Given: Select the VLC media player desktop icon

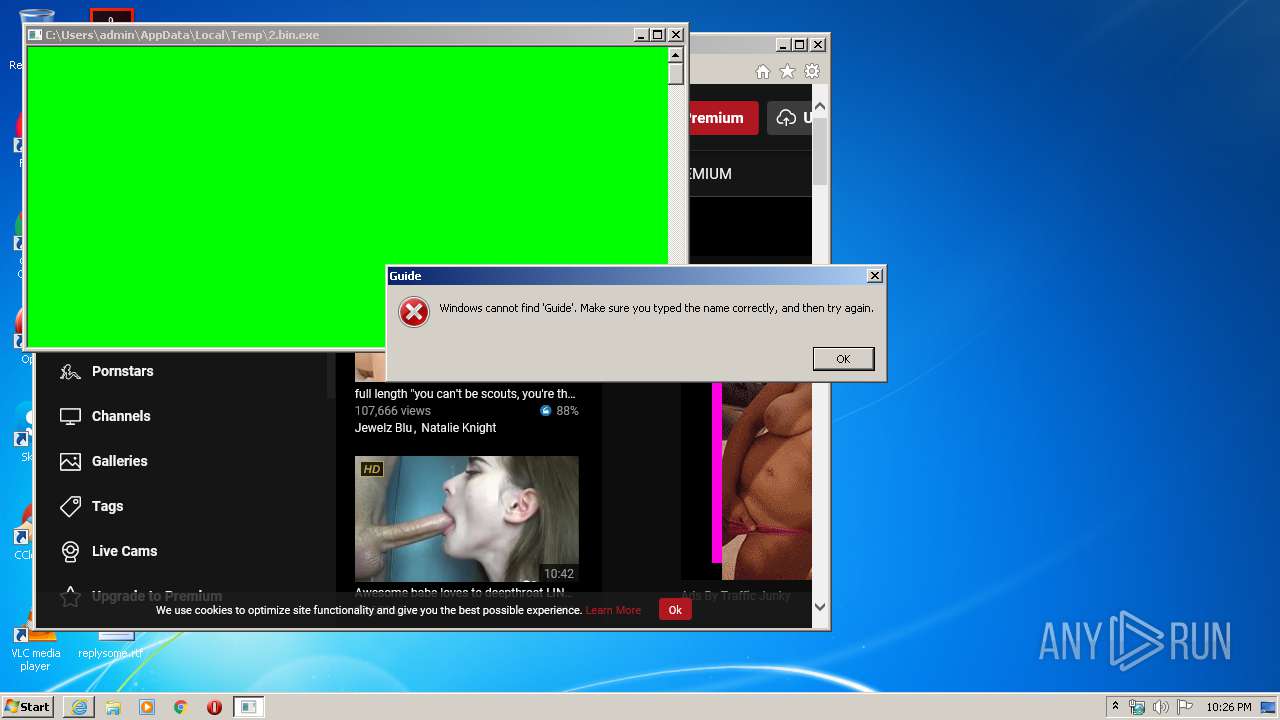Looking at the screenshot, I should coord(35,648).
